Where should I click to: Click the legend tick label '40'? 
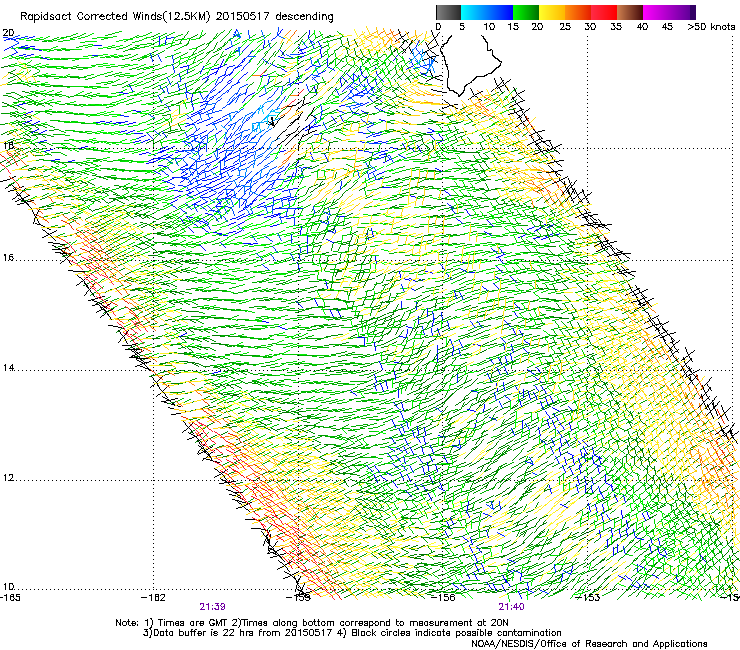pyautogui.click(x=642, y=26)
